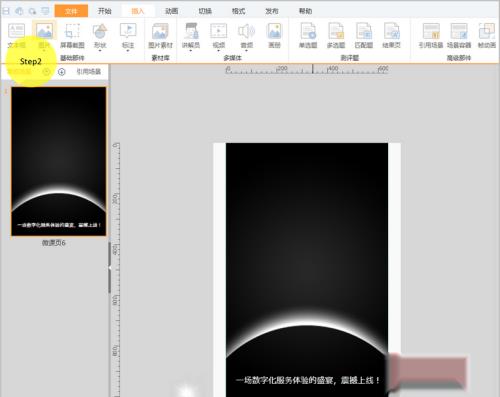Add a 单选题 single-choice question

pos(308,35)
